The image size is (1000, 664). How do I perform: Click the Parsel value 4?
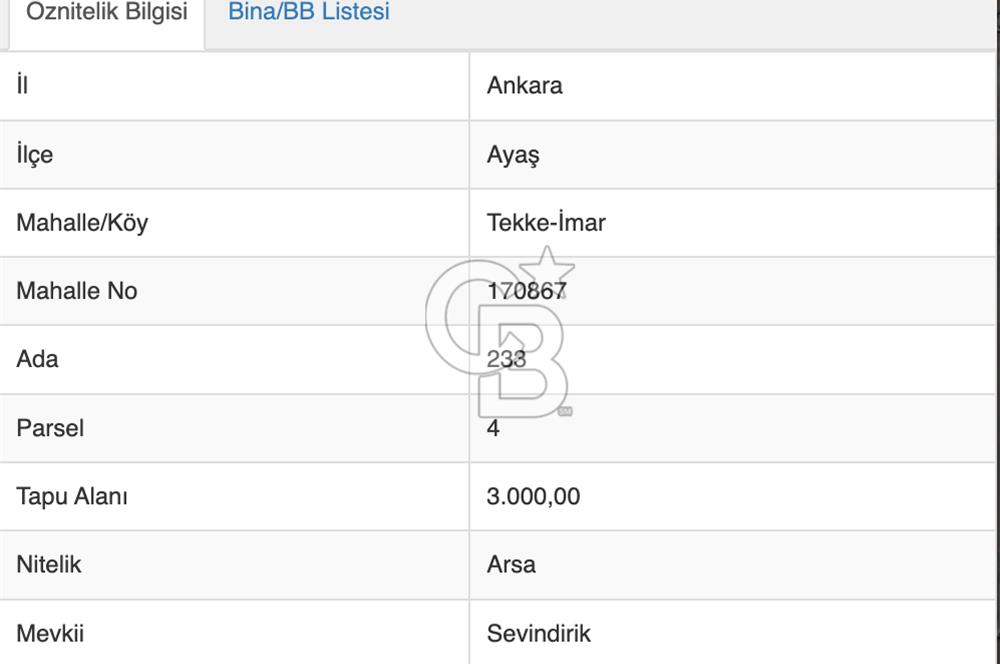coord(491,428)
